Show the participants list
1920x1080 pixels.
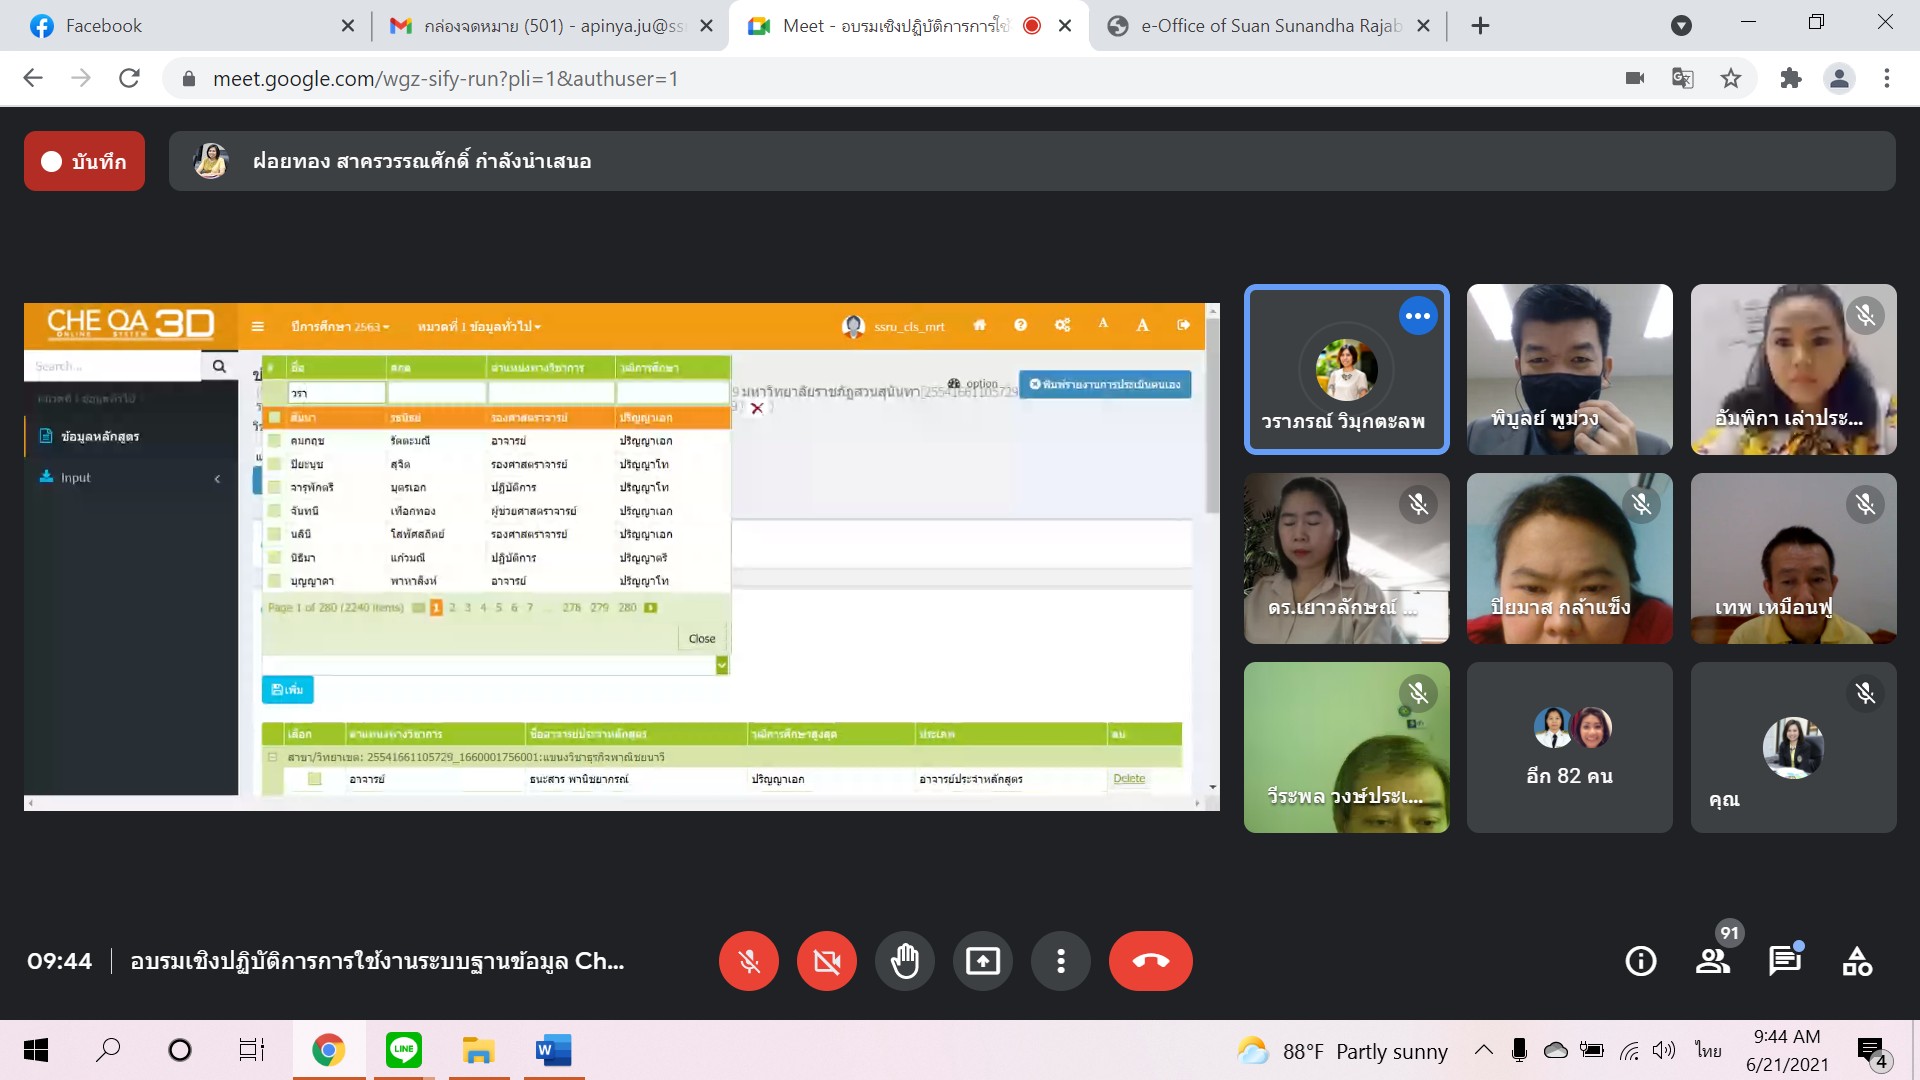point(1713,961)
